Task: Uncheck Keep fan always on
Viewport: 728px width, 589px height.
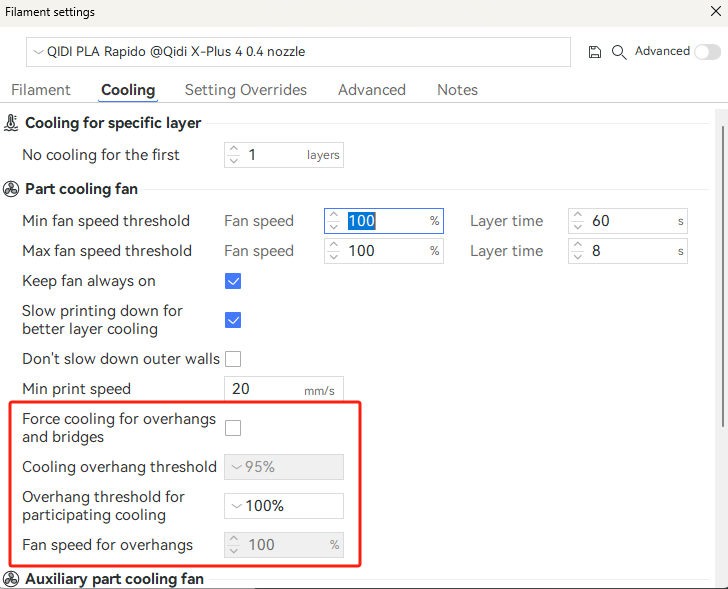Action: (x=233, y=281)
